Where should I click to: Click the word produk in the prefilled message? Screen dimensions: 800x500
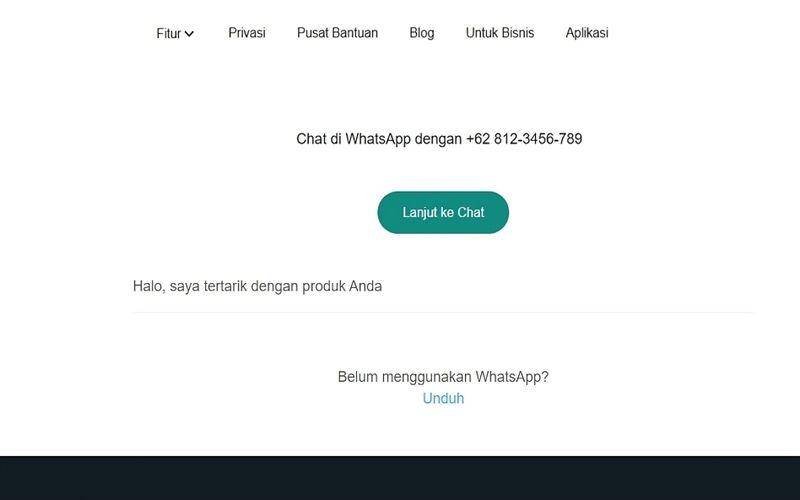tap(324, 287)
